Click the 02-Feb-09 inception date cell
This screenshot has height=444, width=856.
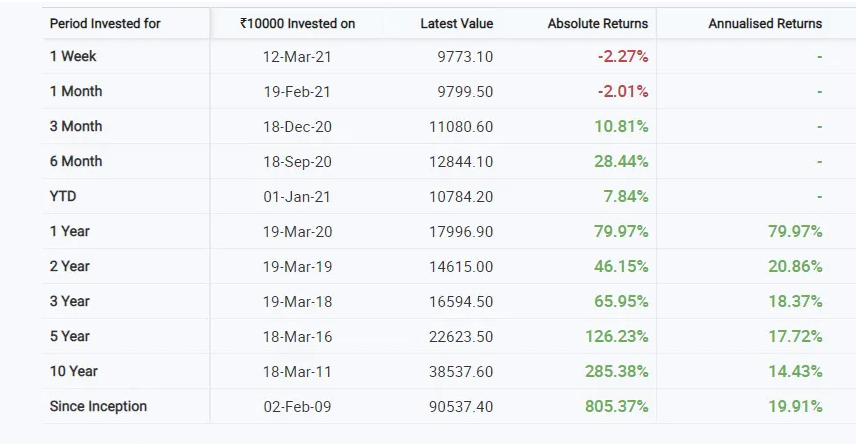[x=297, y=406]
